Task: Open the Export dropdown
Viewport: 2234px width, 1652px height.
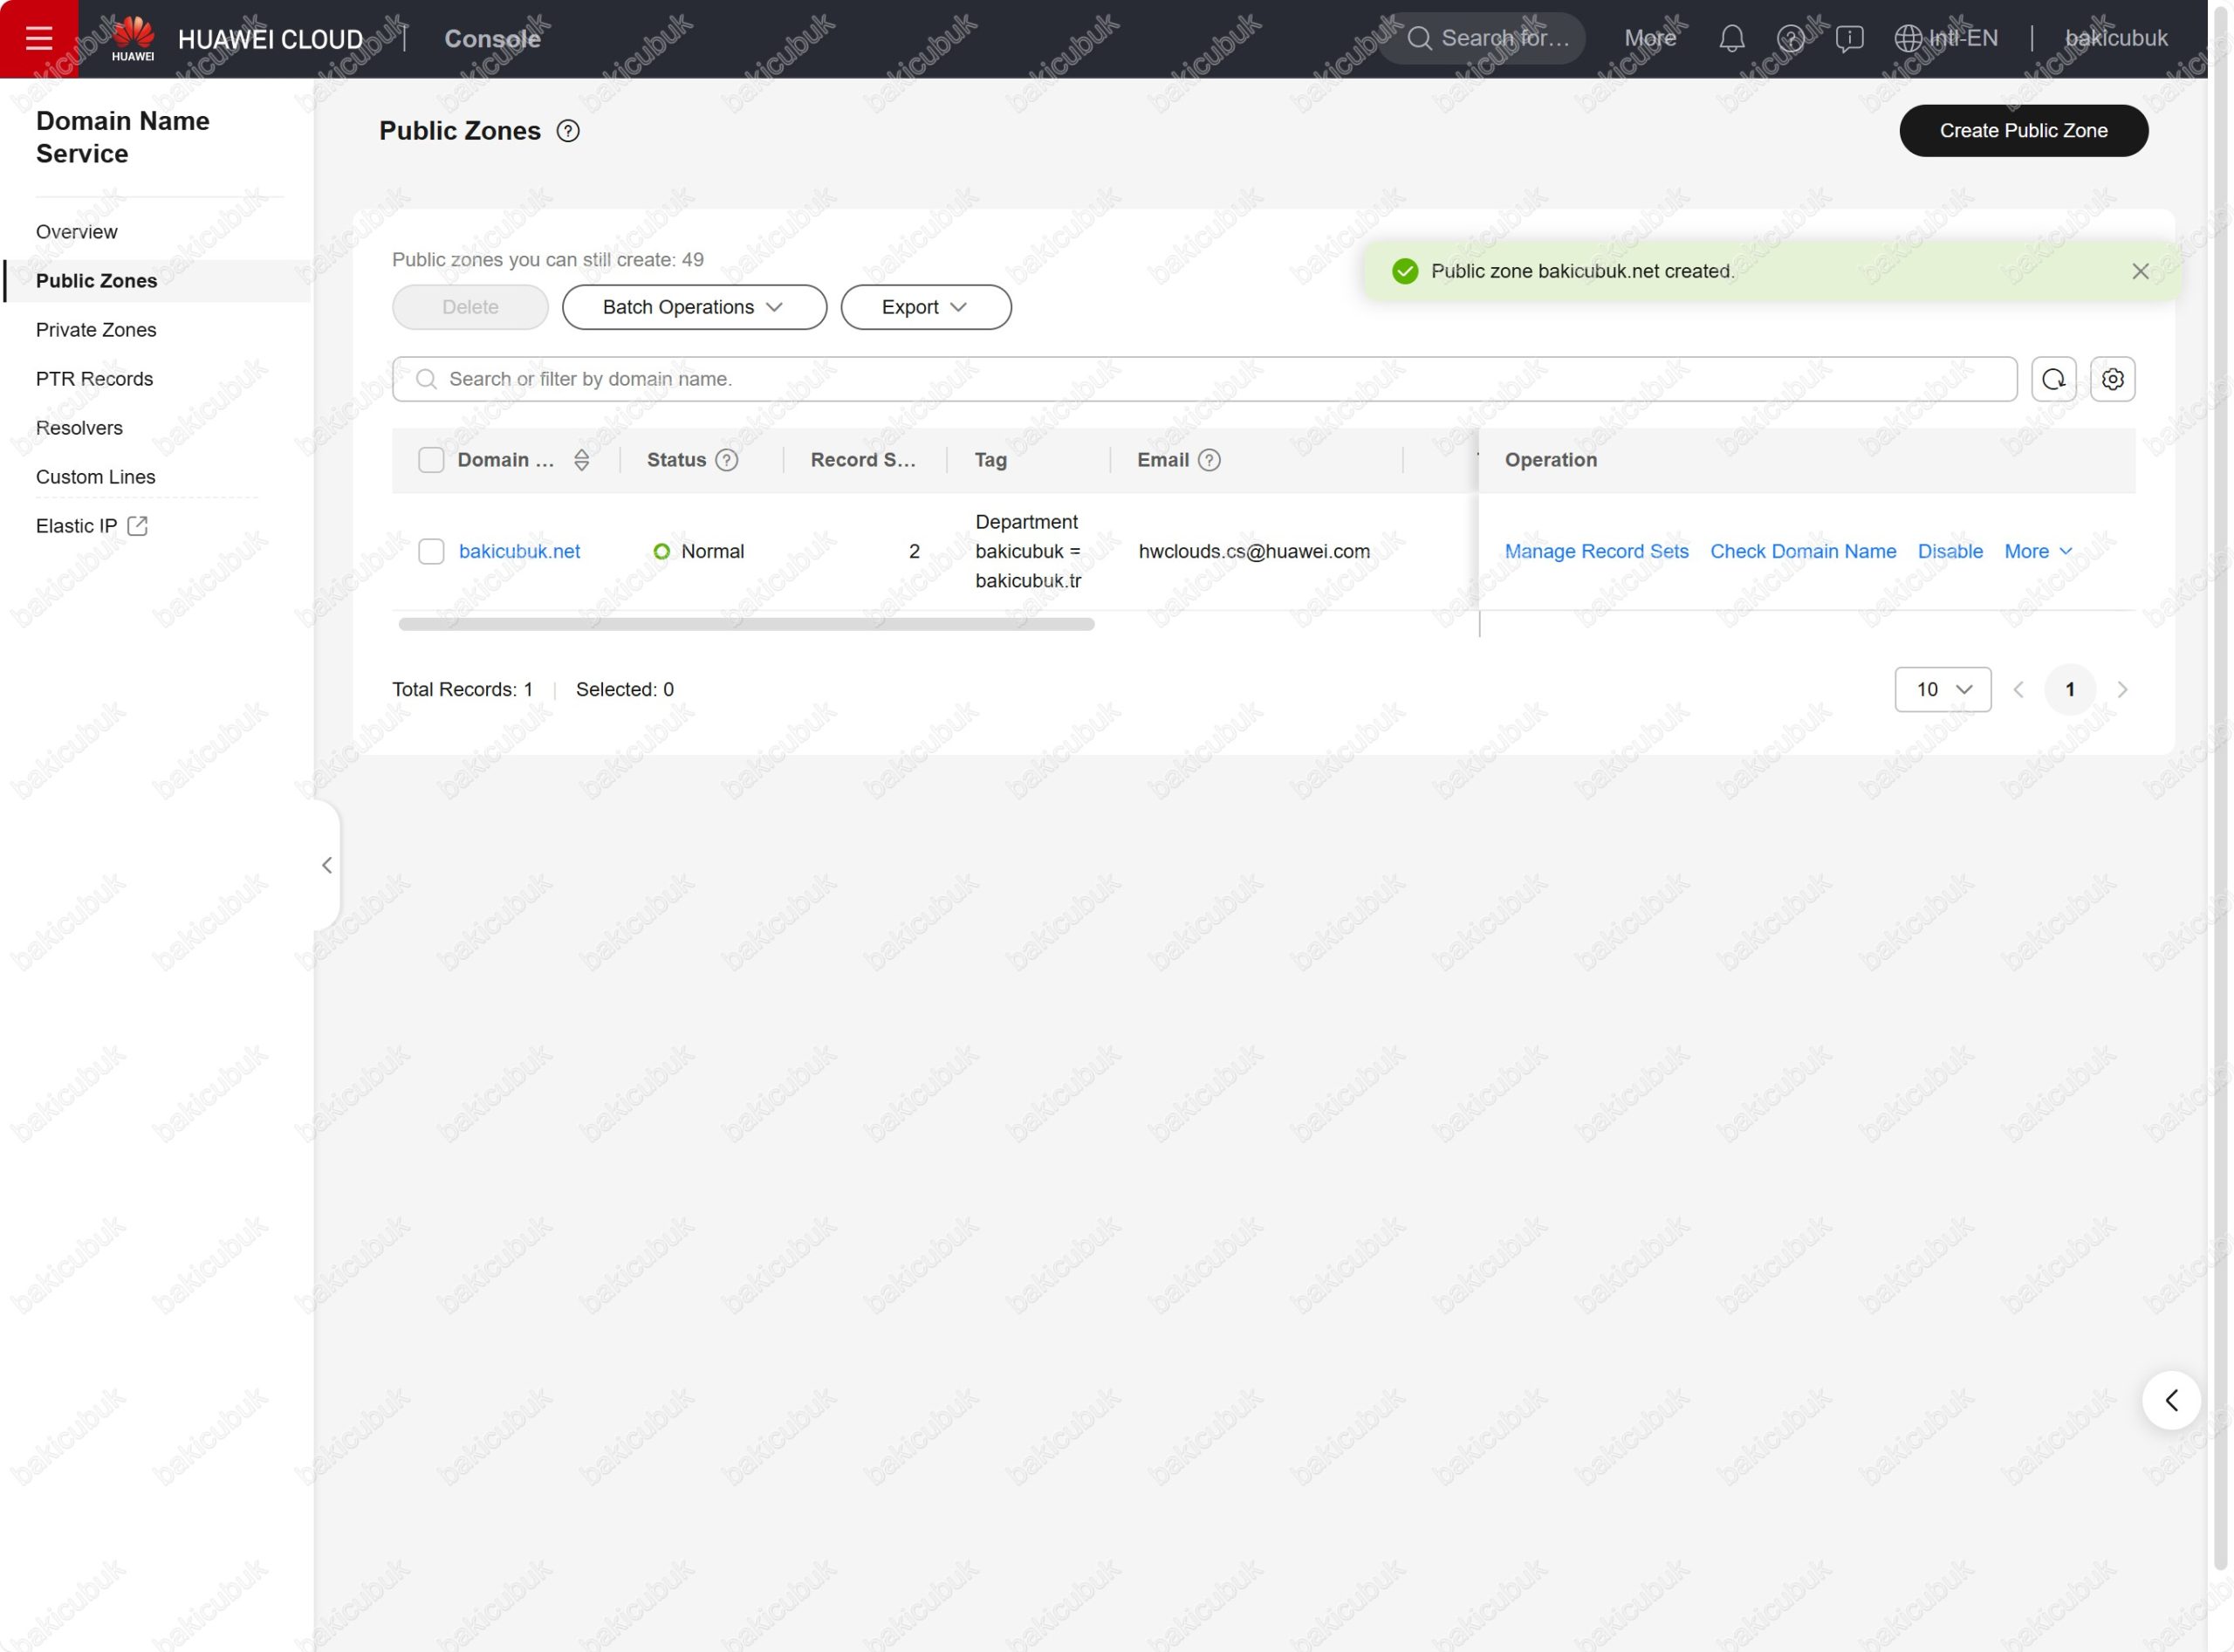Action: [925, 307]
